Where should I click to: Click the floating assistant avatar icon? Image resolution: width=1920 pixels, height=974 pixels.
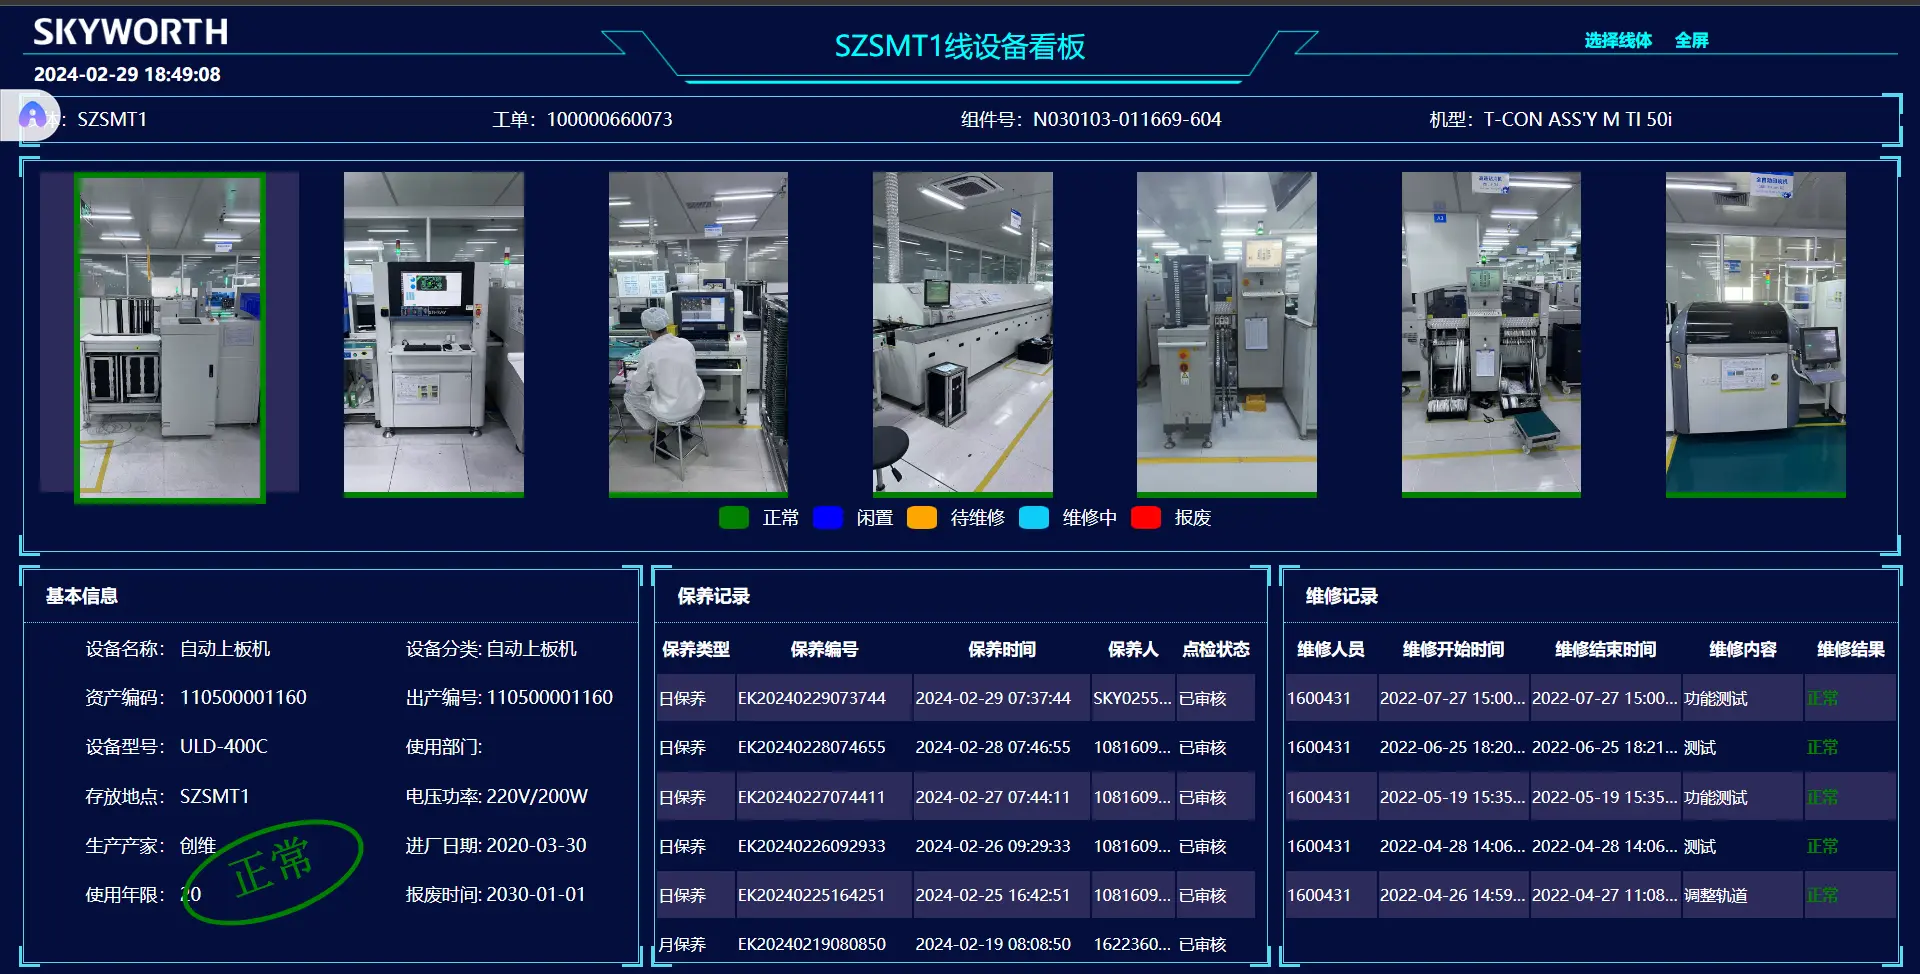(x=32, y=116)
